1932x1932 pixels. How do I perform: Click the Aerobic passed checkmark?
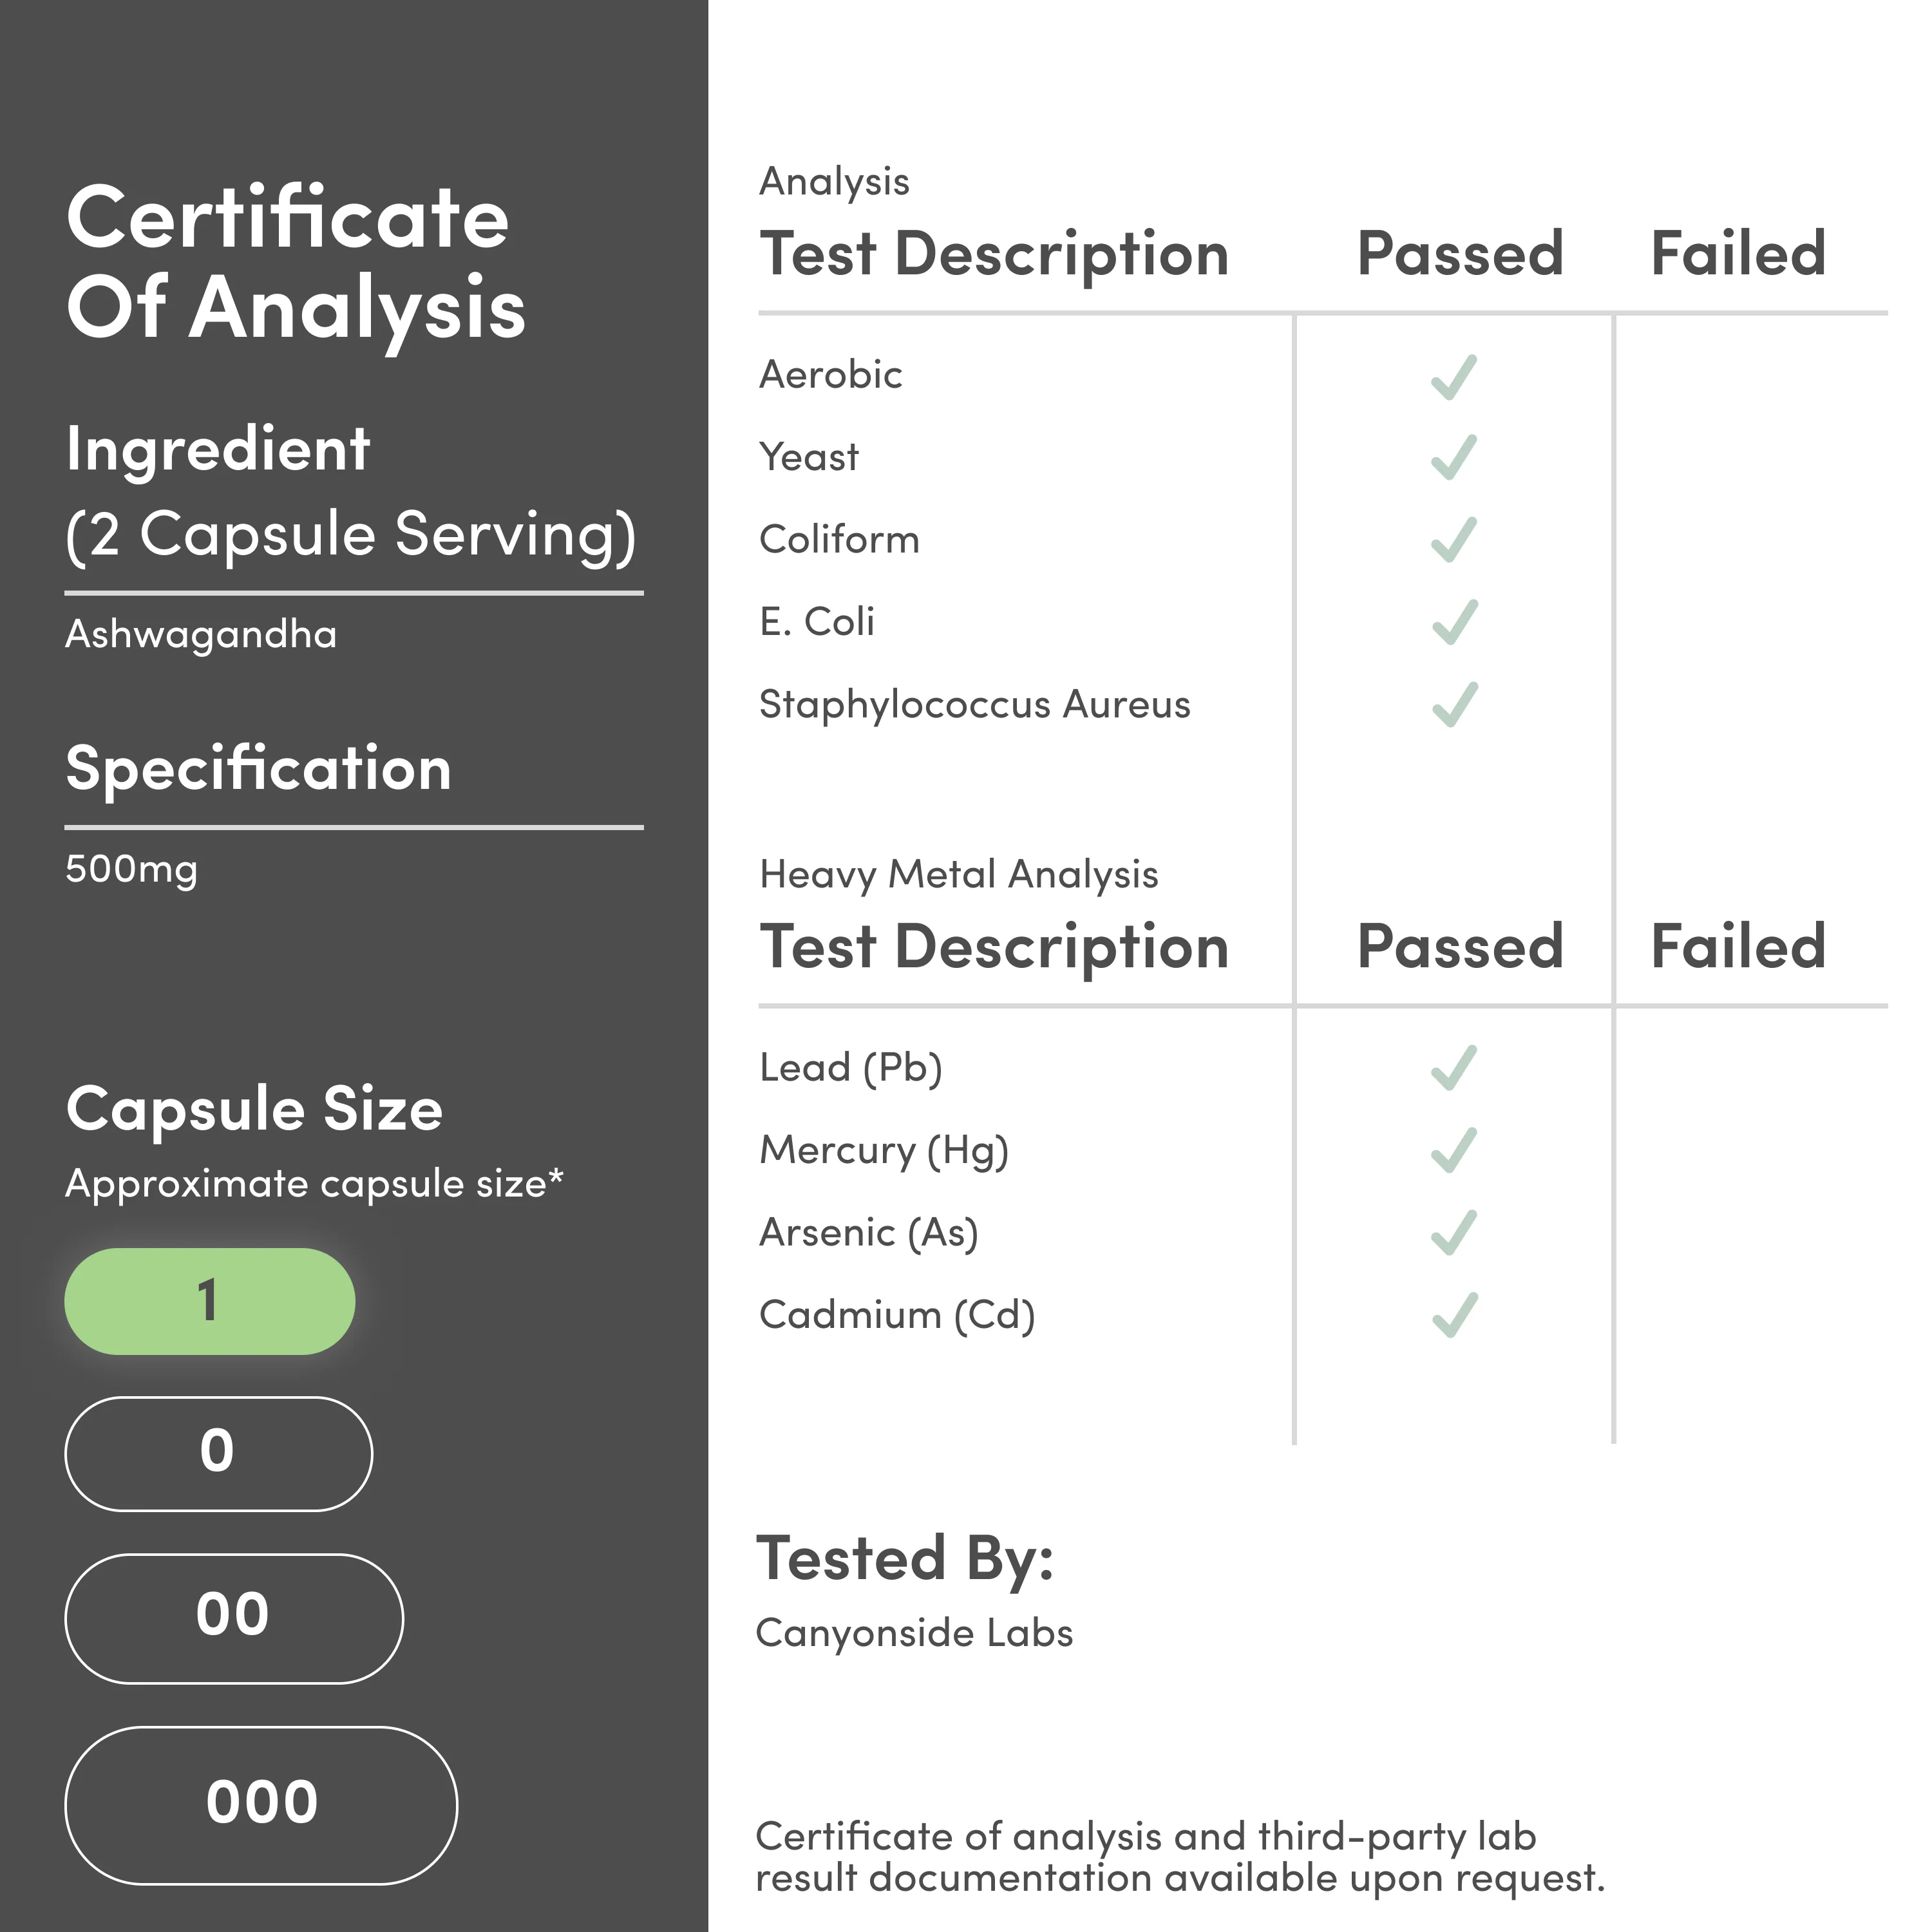[x=1453, y=377]
